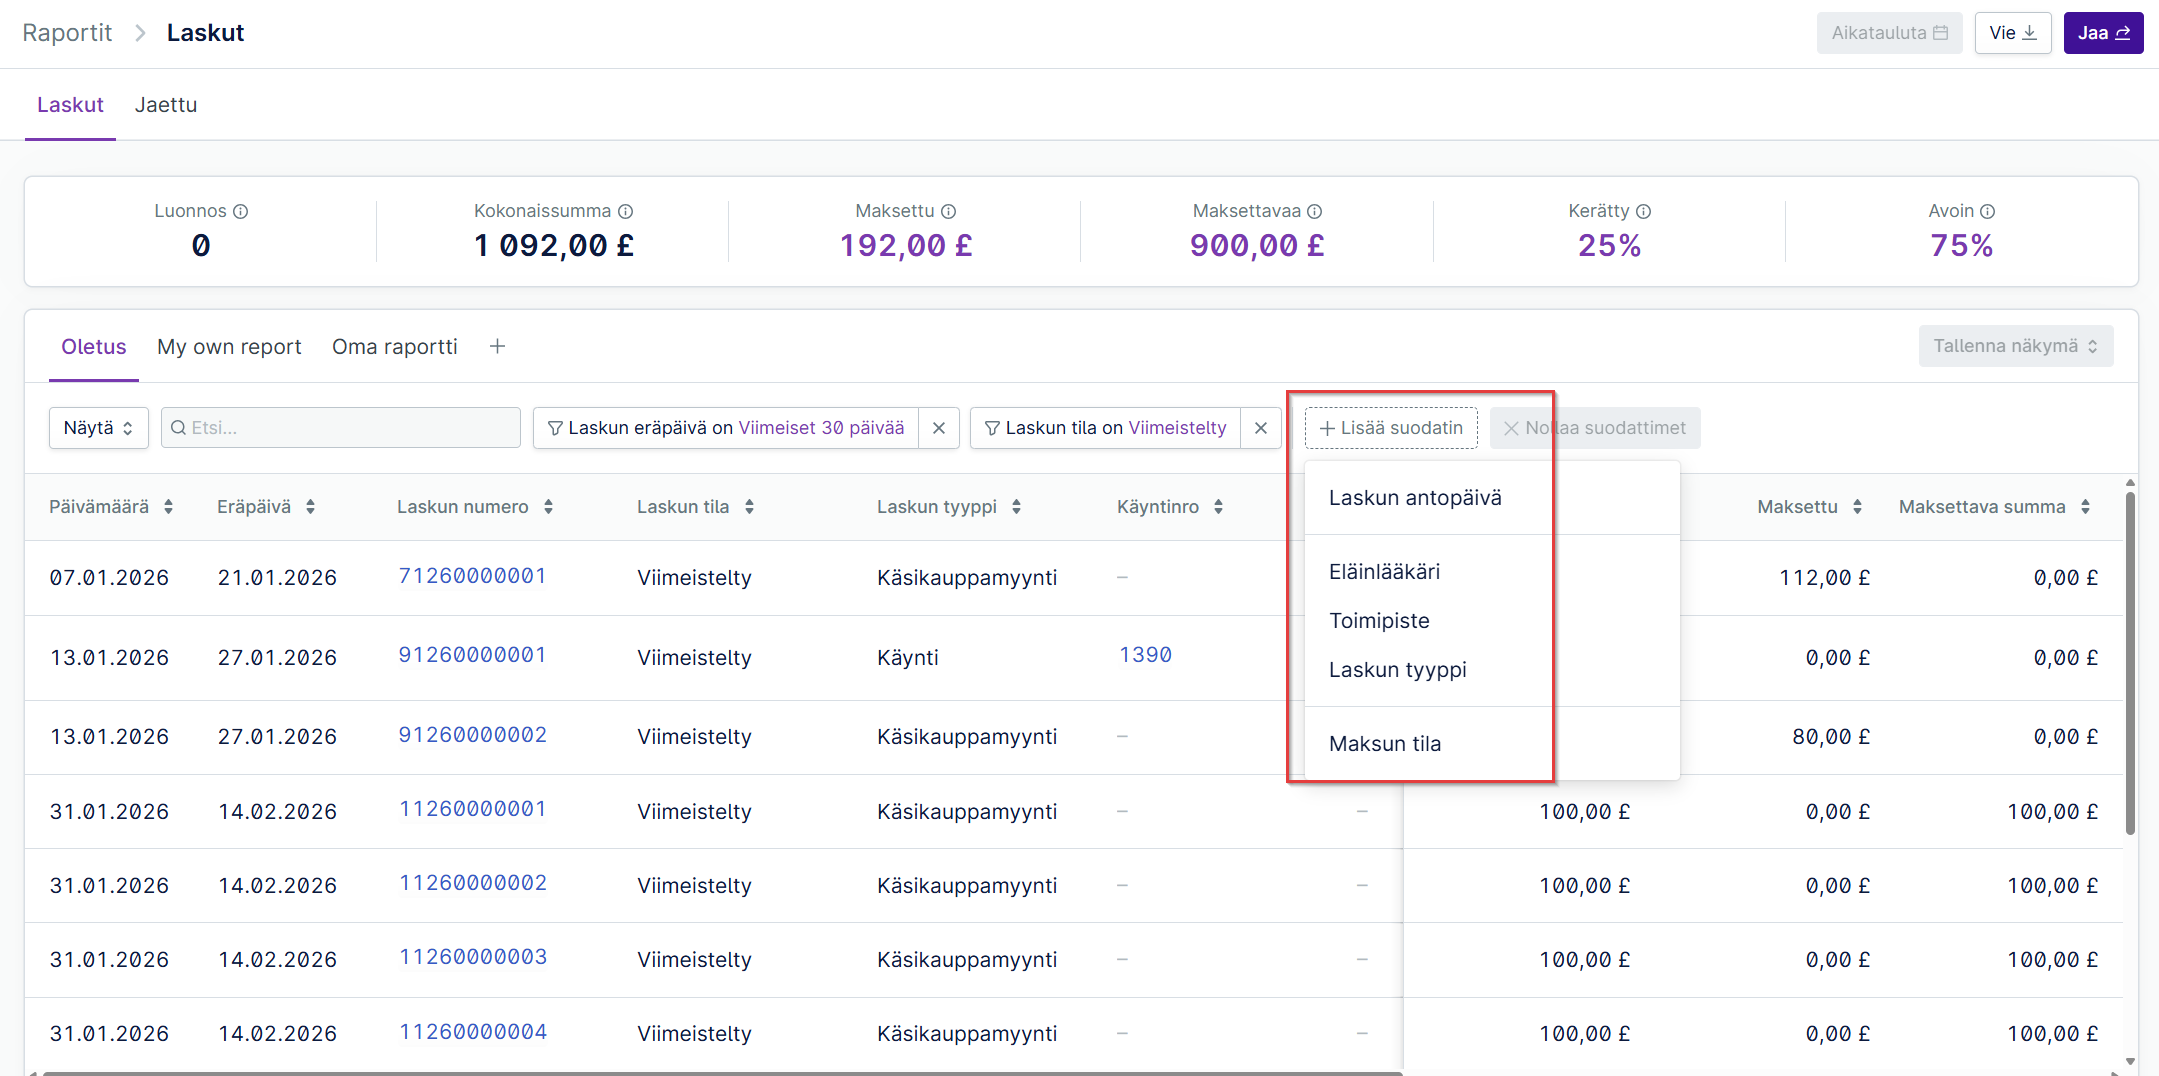This screenshot has height=1076, width=2159.
Task: Click the 75% Avoin value
Action: (x=1962, y=245)
